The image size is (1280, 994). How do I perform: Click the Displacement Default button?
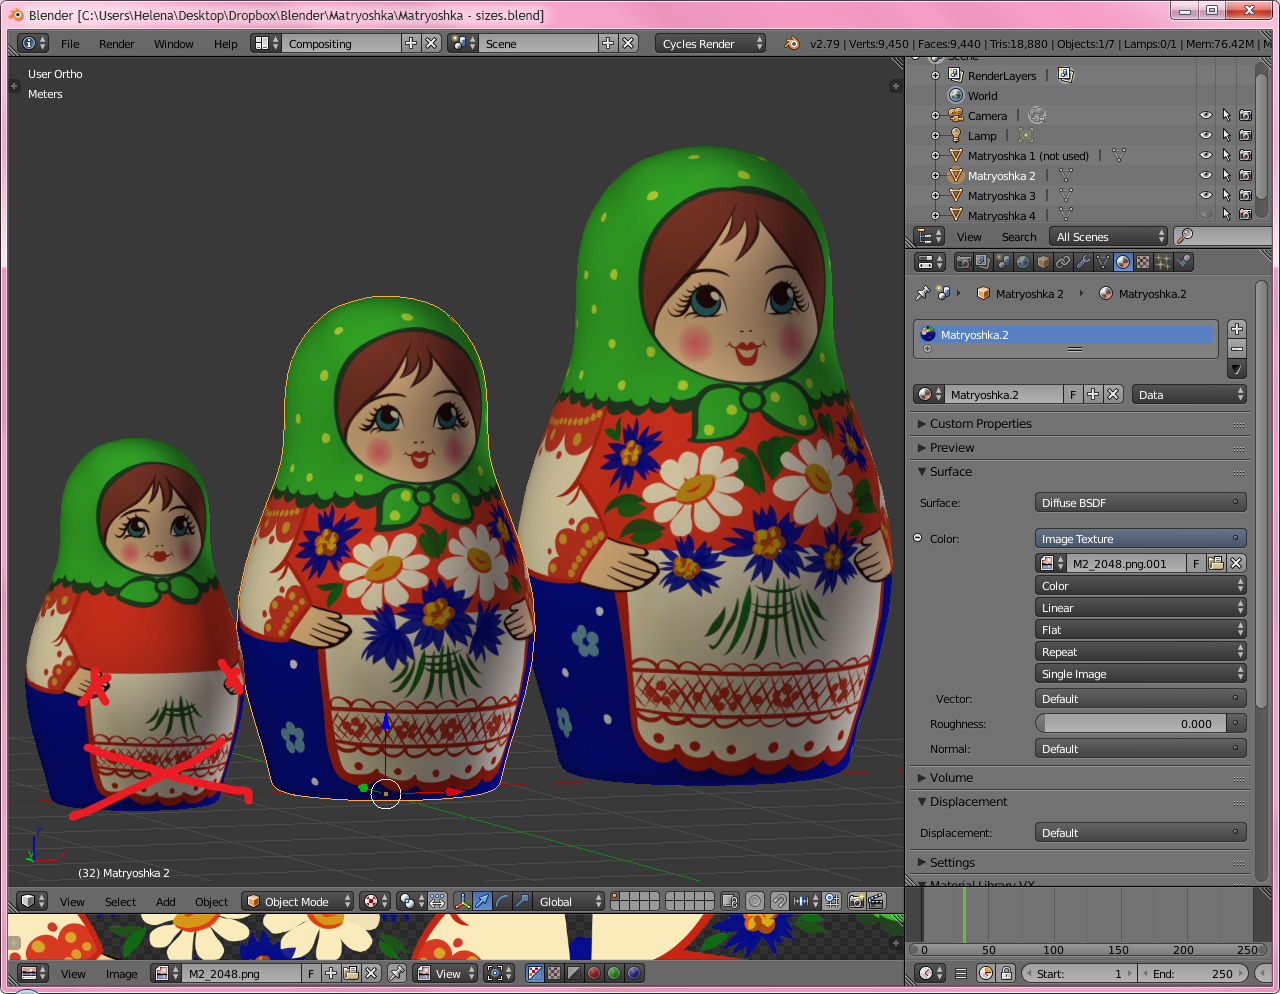(x=1140, y=832)
